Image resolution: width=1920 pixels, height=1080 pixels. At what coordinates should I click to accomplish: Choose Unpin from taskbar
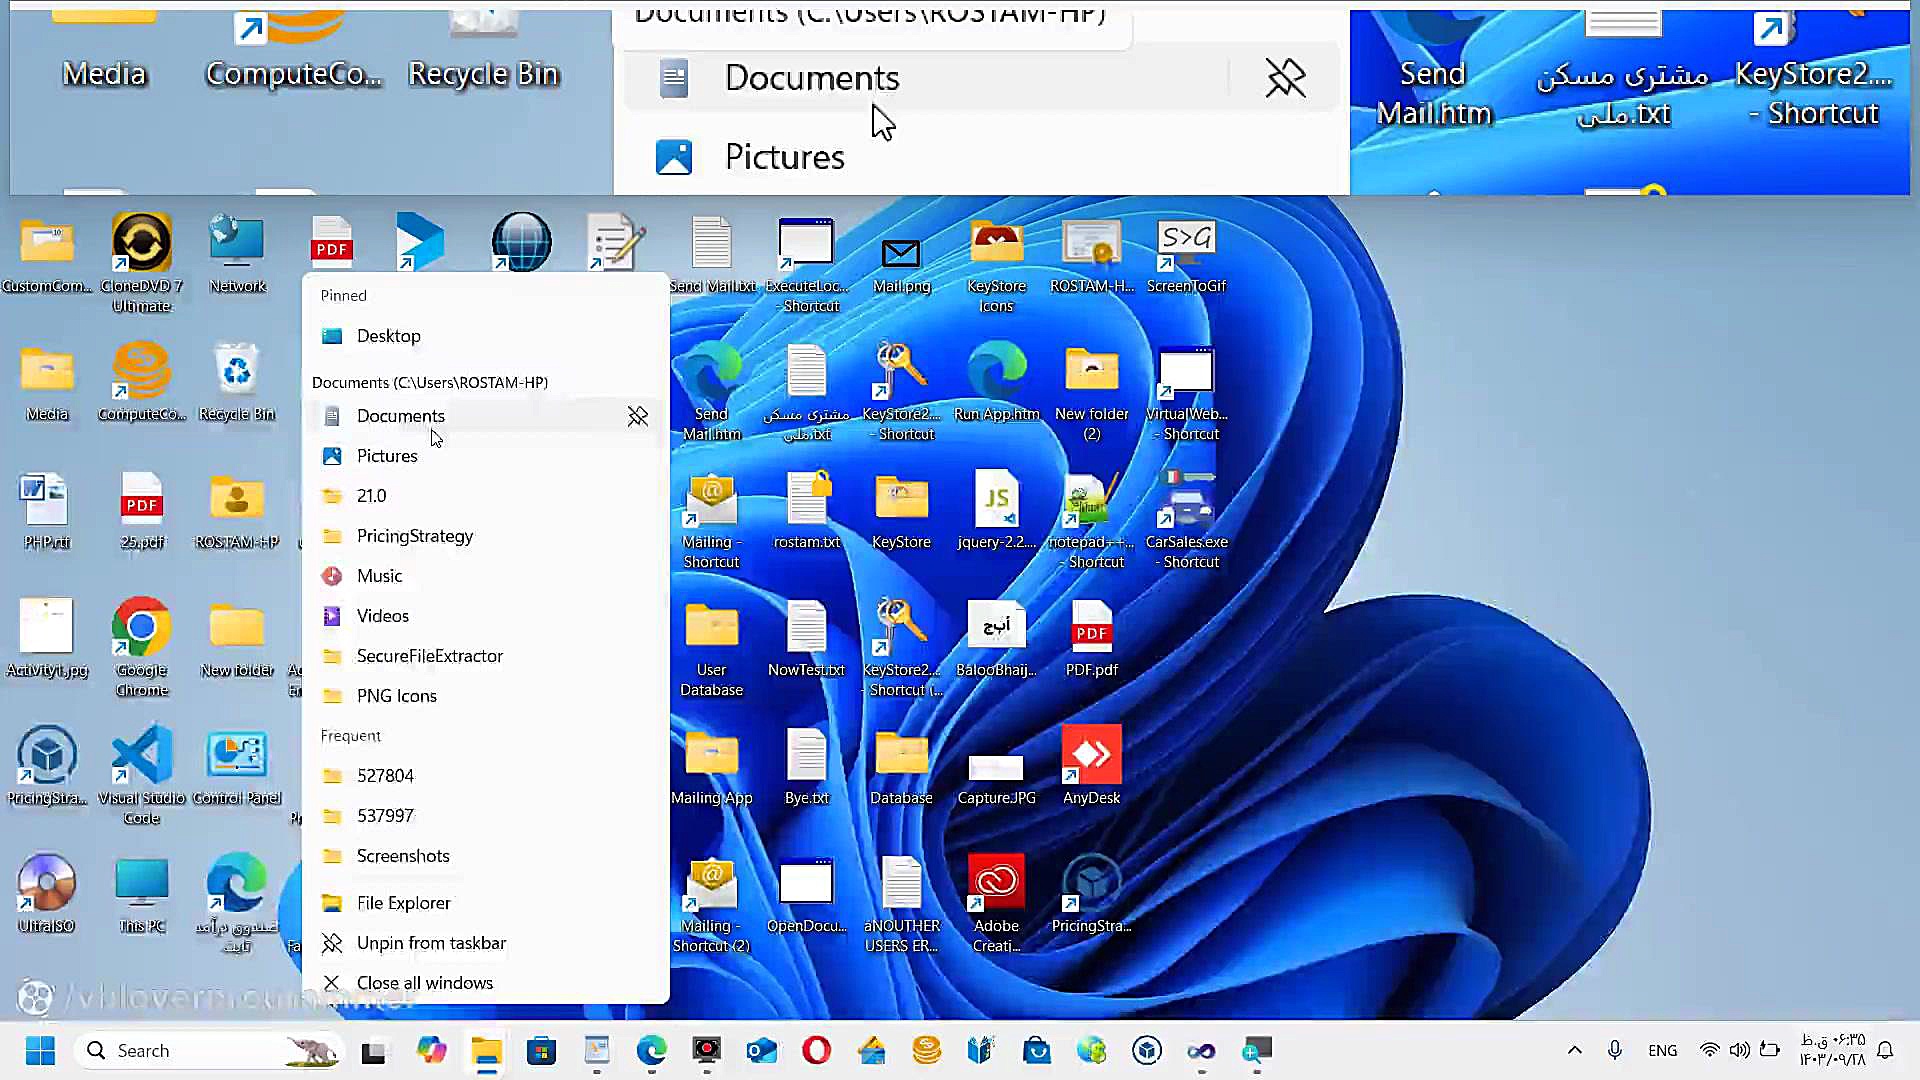point(486,943)
